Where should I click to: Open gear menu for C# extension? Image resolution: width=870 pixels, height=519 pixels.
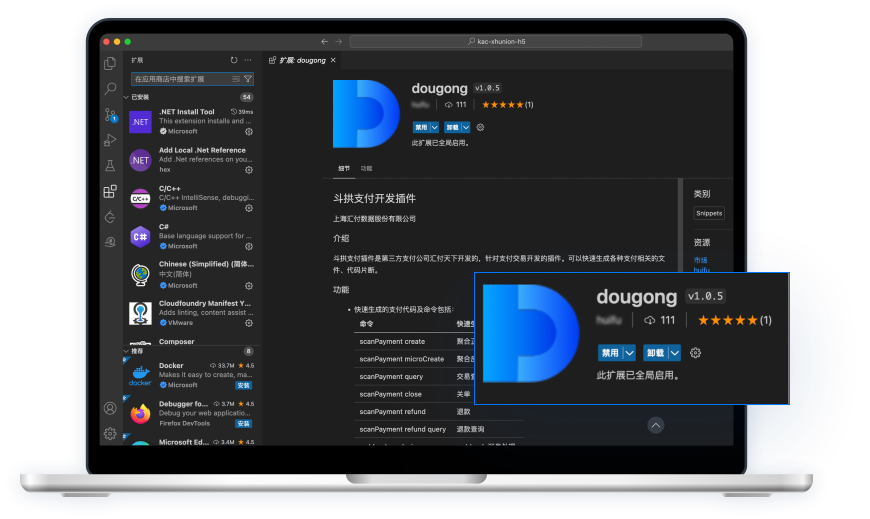click(249, 246)
